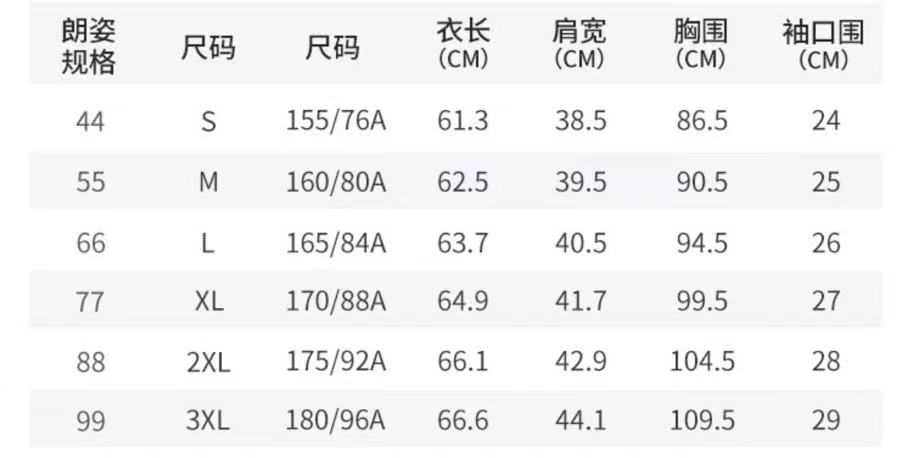Select the 175/92A size code cell
Image resolution: width=913 pixels, height=458 pixels.
tap(336, 361)
